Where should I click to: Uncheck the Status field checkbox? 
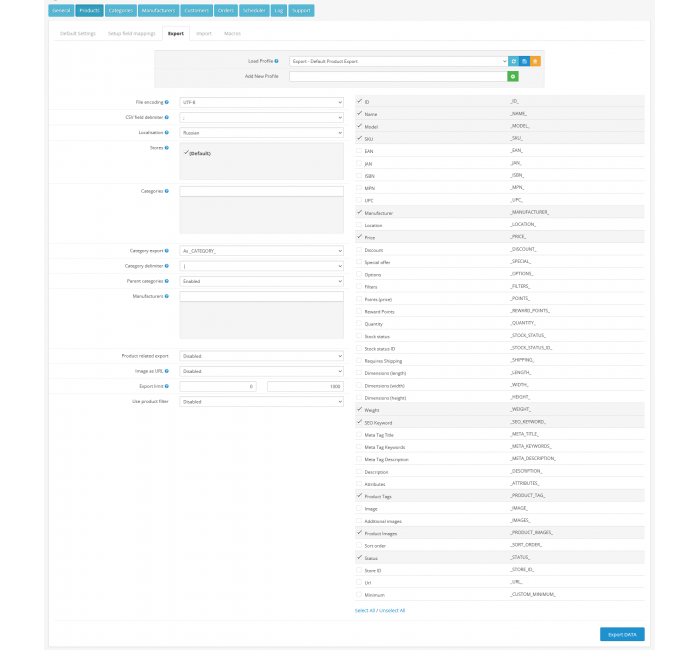pyautogui.click(x=359, y=557)
